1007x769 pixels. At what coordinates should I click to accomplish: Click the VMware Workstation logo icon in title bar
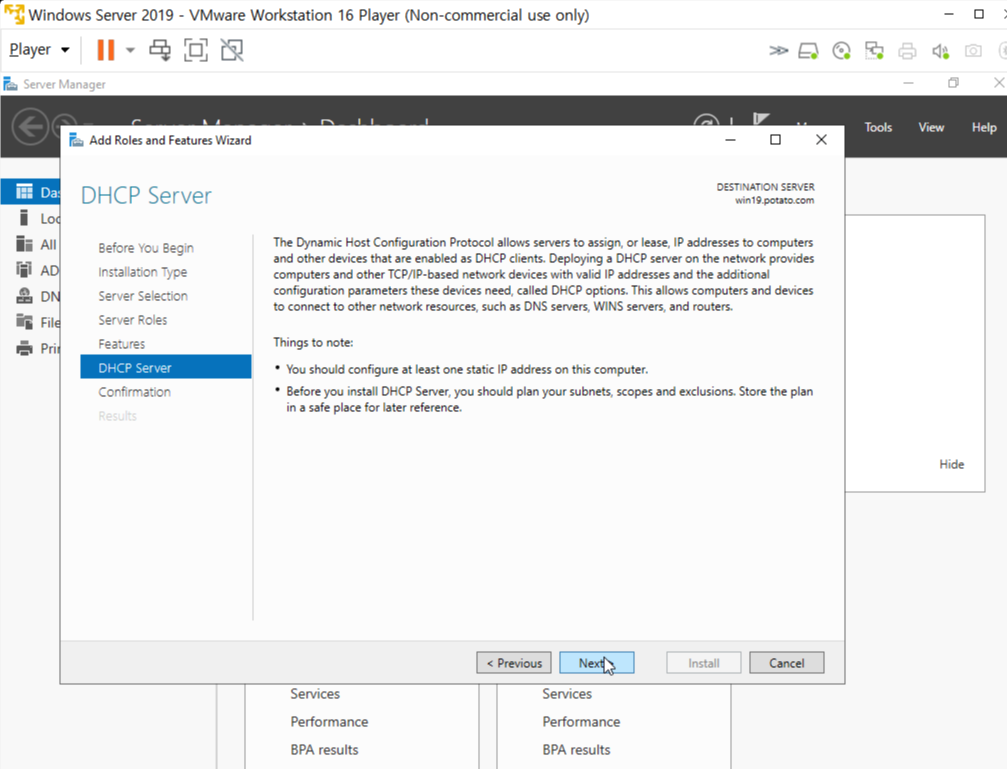(14, 14)
